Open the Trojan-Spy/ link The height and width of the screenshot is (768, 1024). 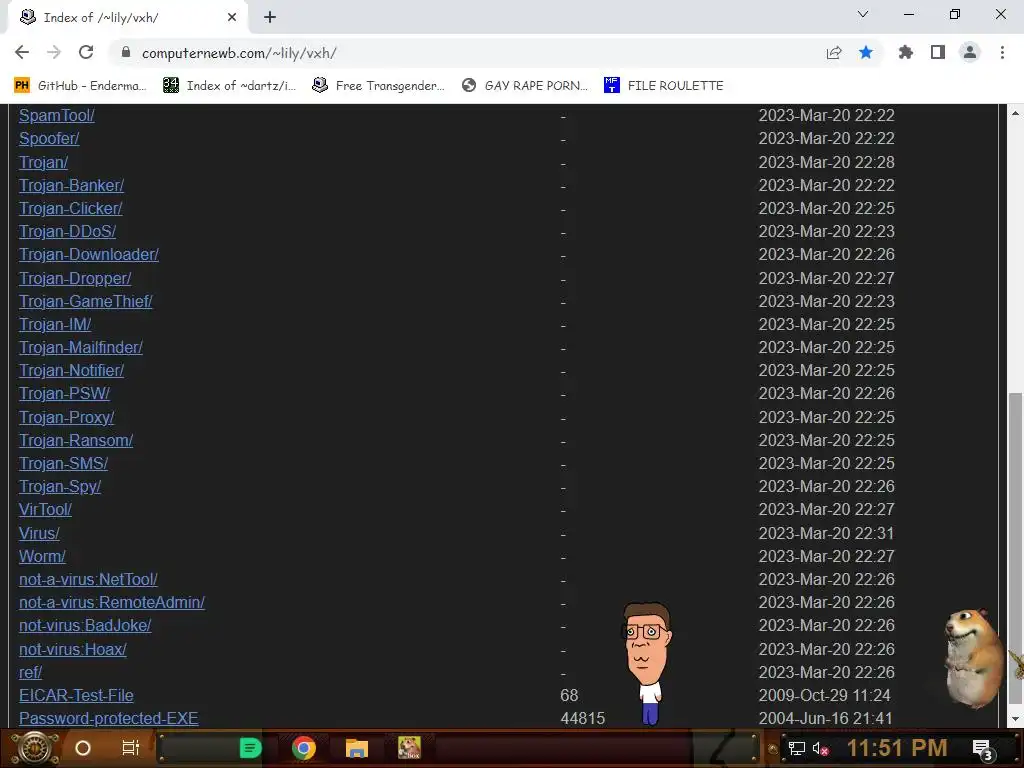click(x=60, y=487)
